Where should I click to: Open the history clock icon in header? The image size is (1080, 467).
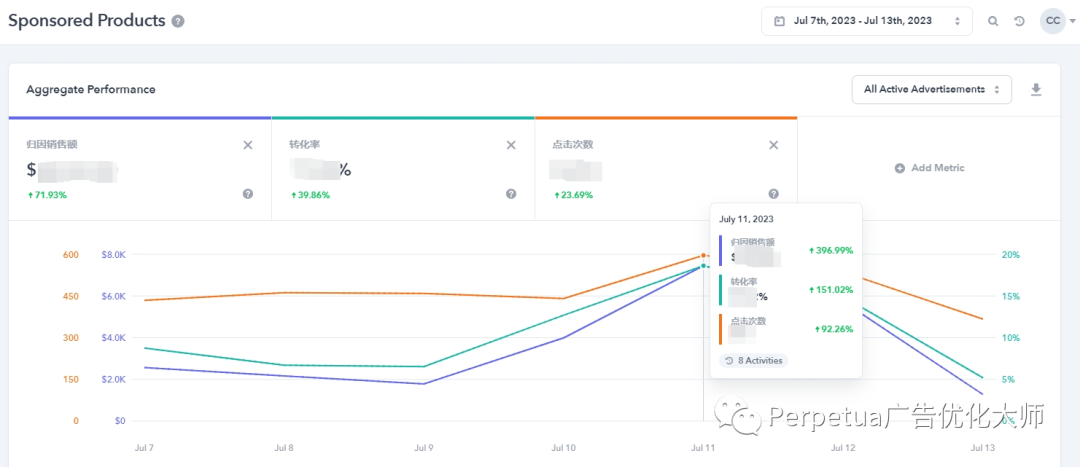1019,21
